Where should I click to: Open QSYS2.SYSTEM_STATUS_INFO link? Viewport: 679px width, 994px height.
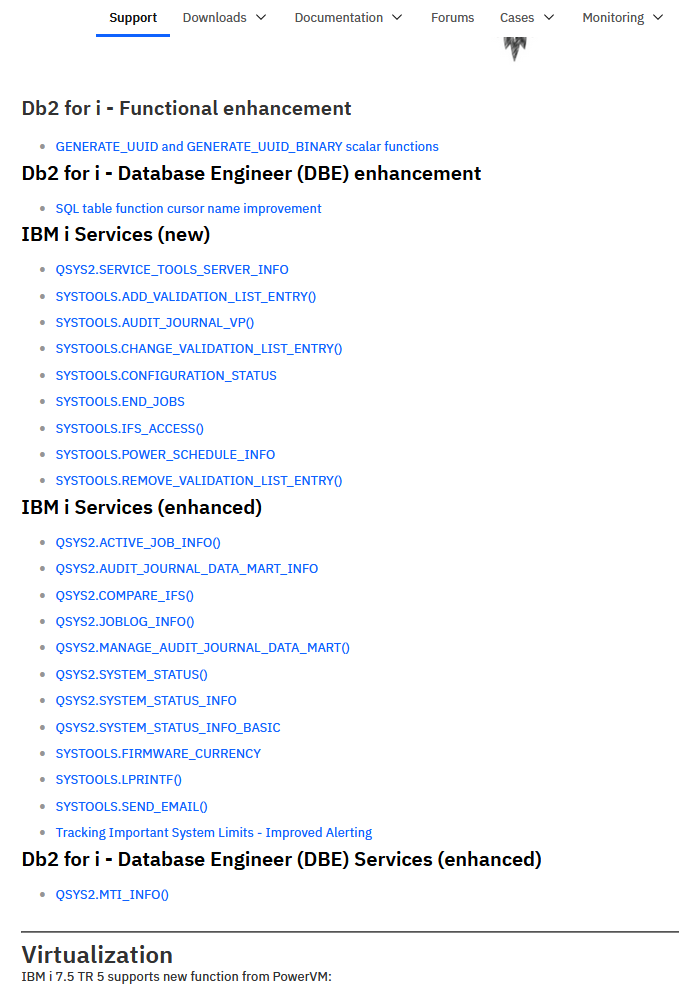click(x=146, y=700)
